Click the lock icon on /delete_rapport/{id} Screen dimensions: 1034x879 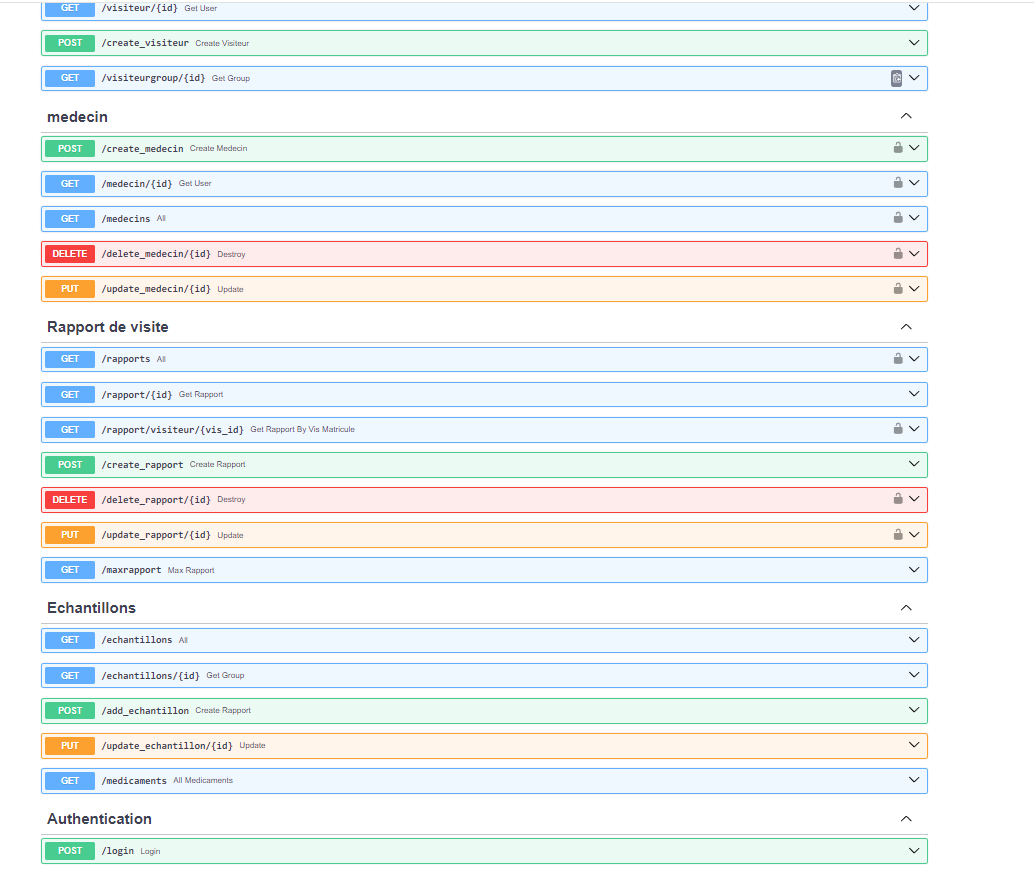coord(898,499)
